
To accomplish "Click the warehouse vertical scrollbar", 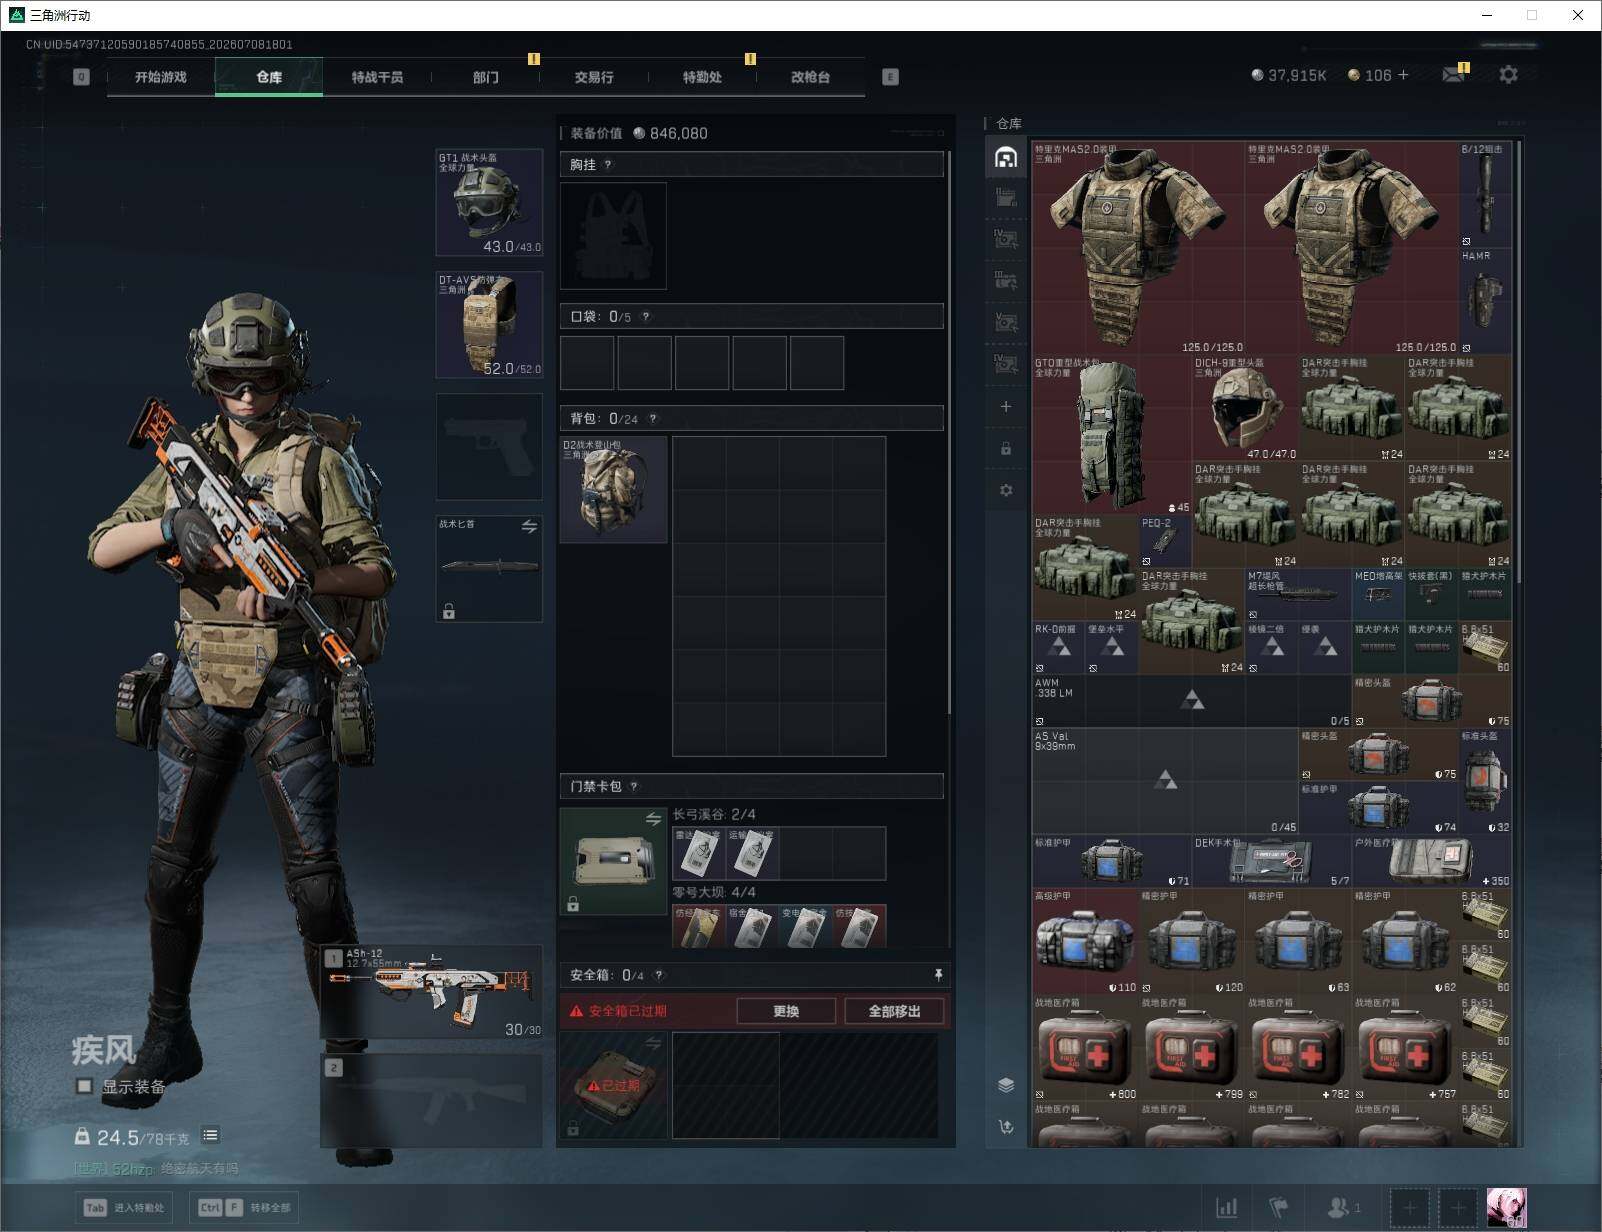I will pos(1519,360).
